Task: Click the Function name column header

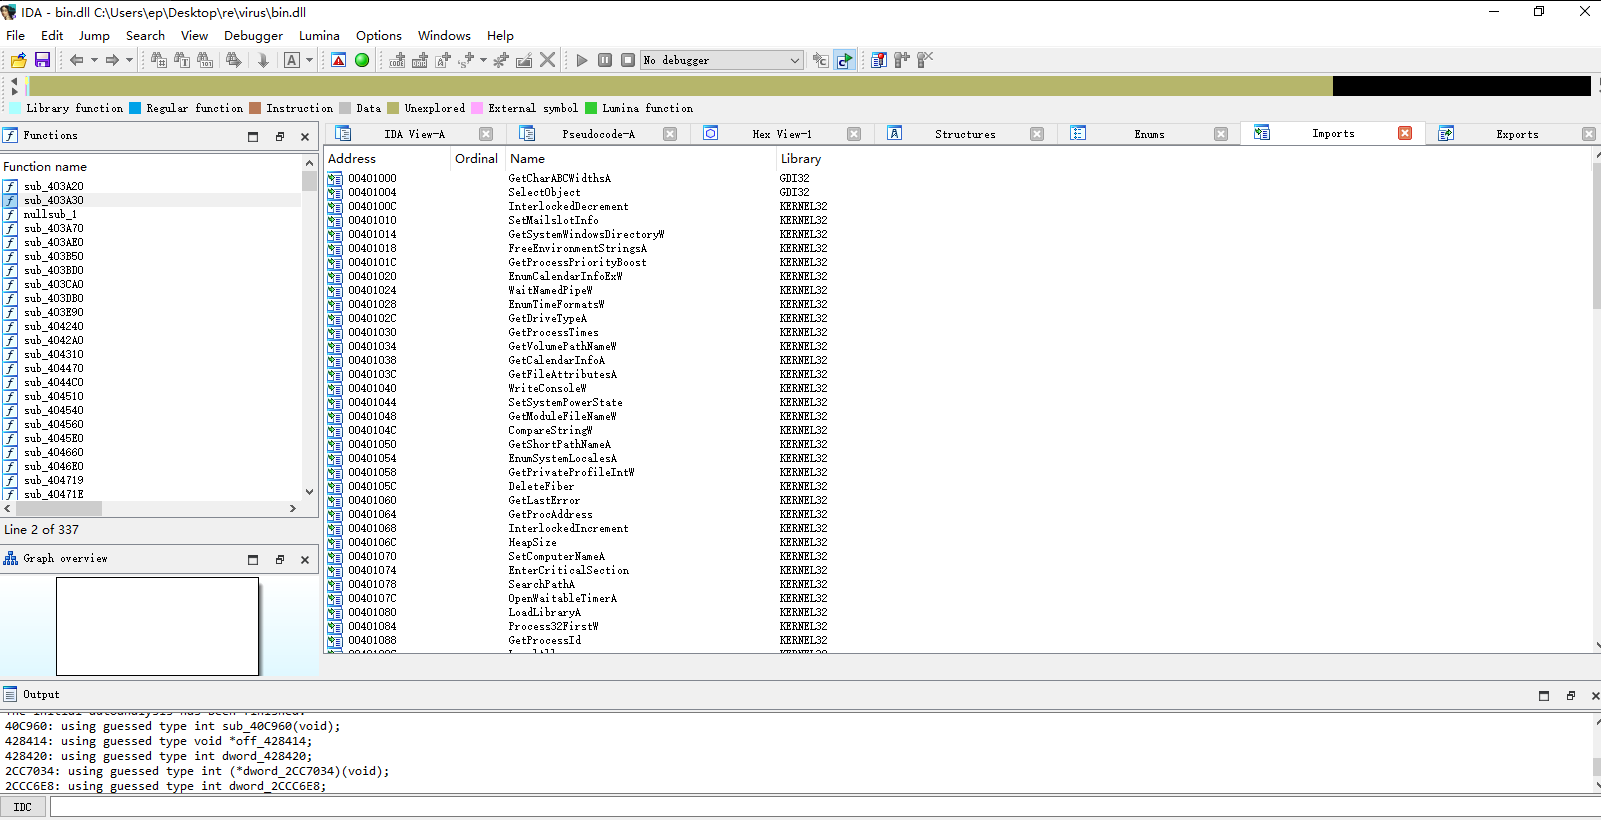Action: point(151,166)
